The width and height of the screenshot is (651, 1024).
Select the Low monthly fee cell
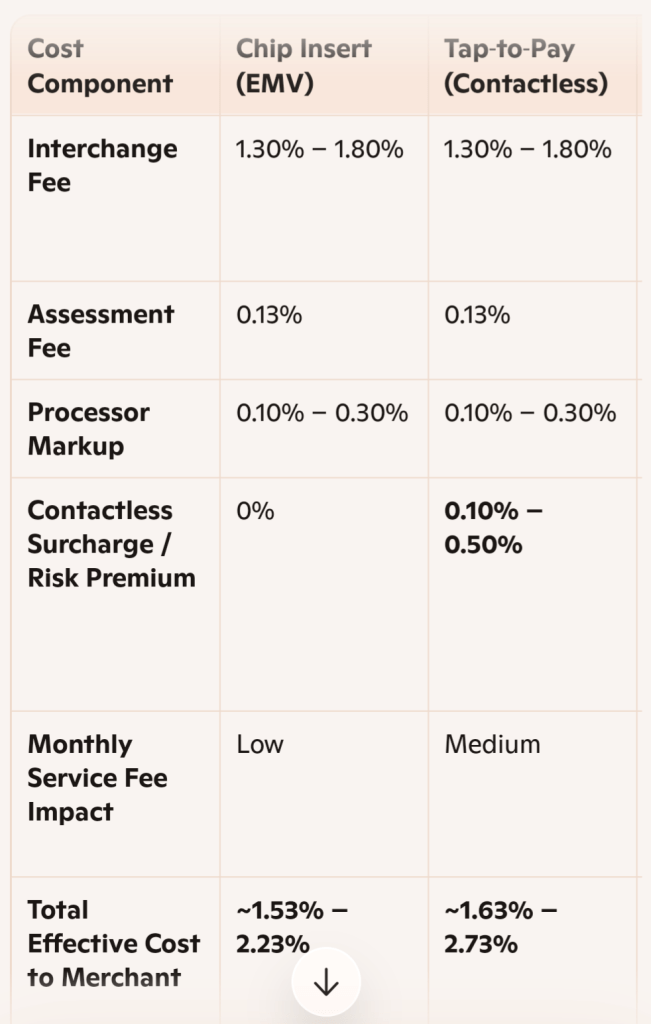[260, 745]
